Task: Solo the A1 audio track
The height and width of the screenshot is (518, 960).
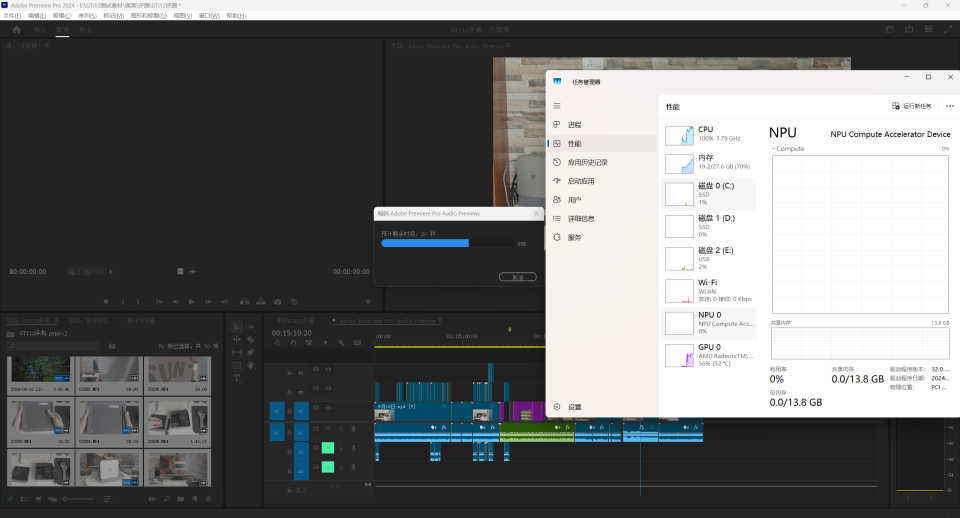Action: 341,429
